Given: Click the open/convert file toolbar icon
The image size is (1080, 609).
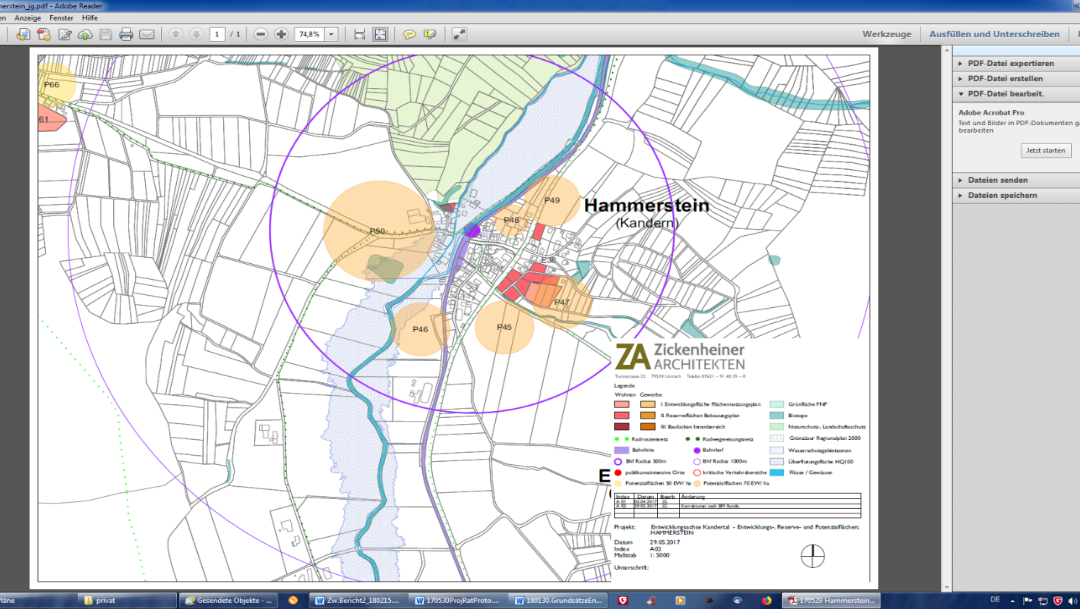Looking at the screenshot, I should [x=23, y=34].
